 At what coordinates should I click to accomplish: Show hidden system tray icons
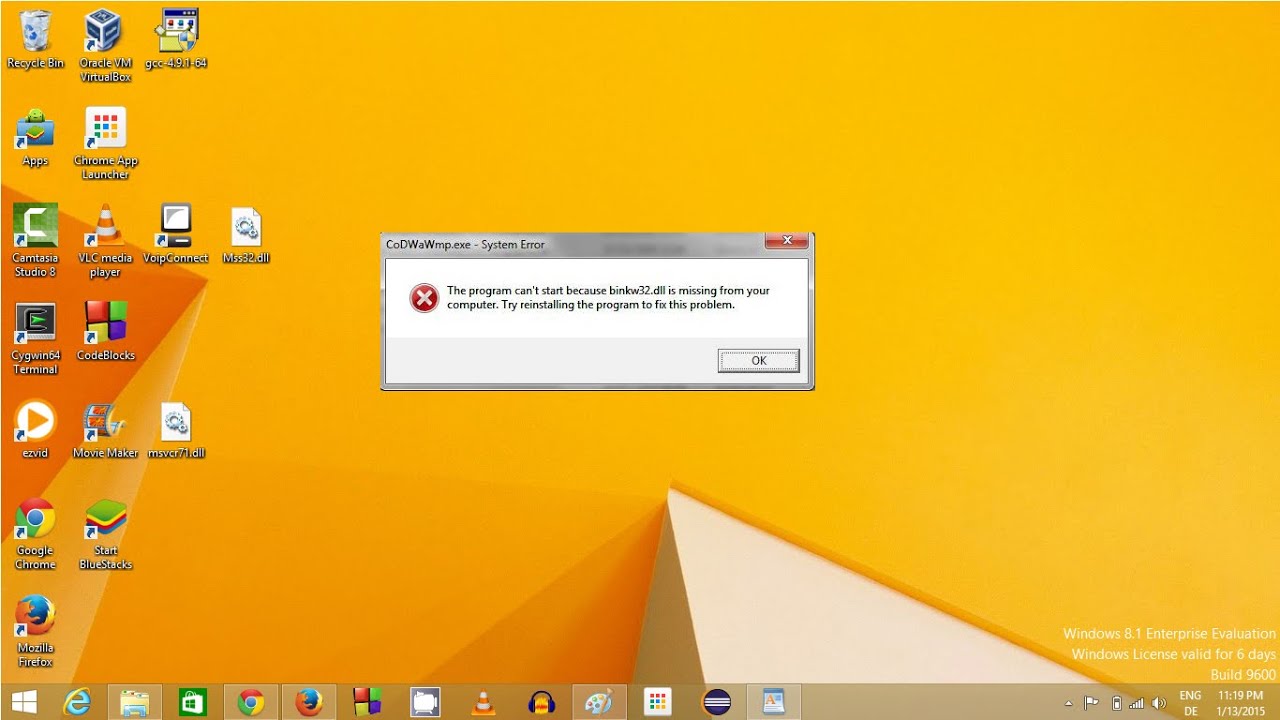1069,703
